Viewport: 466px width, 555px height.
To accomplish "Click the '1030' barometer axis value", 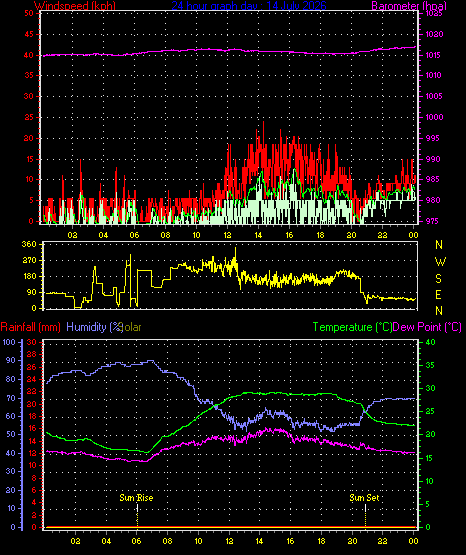I will pyautogui.click(x=434, y=34).
